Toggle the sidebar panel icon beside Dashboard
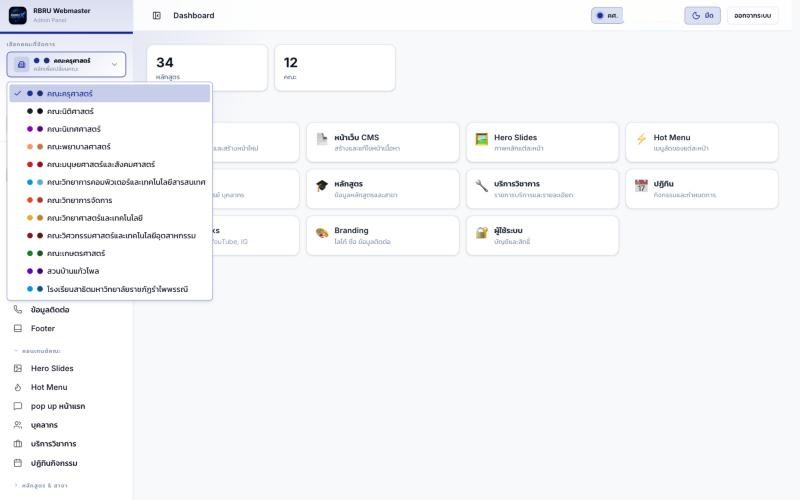 157,16
